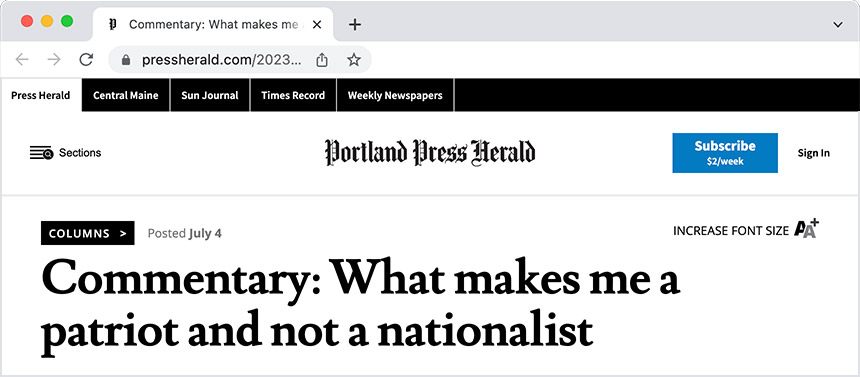Click the Sign In link
The image size is (860, 377).
click(813, 153)
